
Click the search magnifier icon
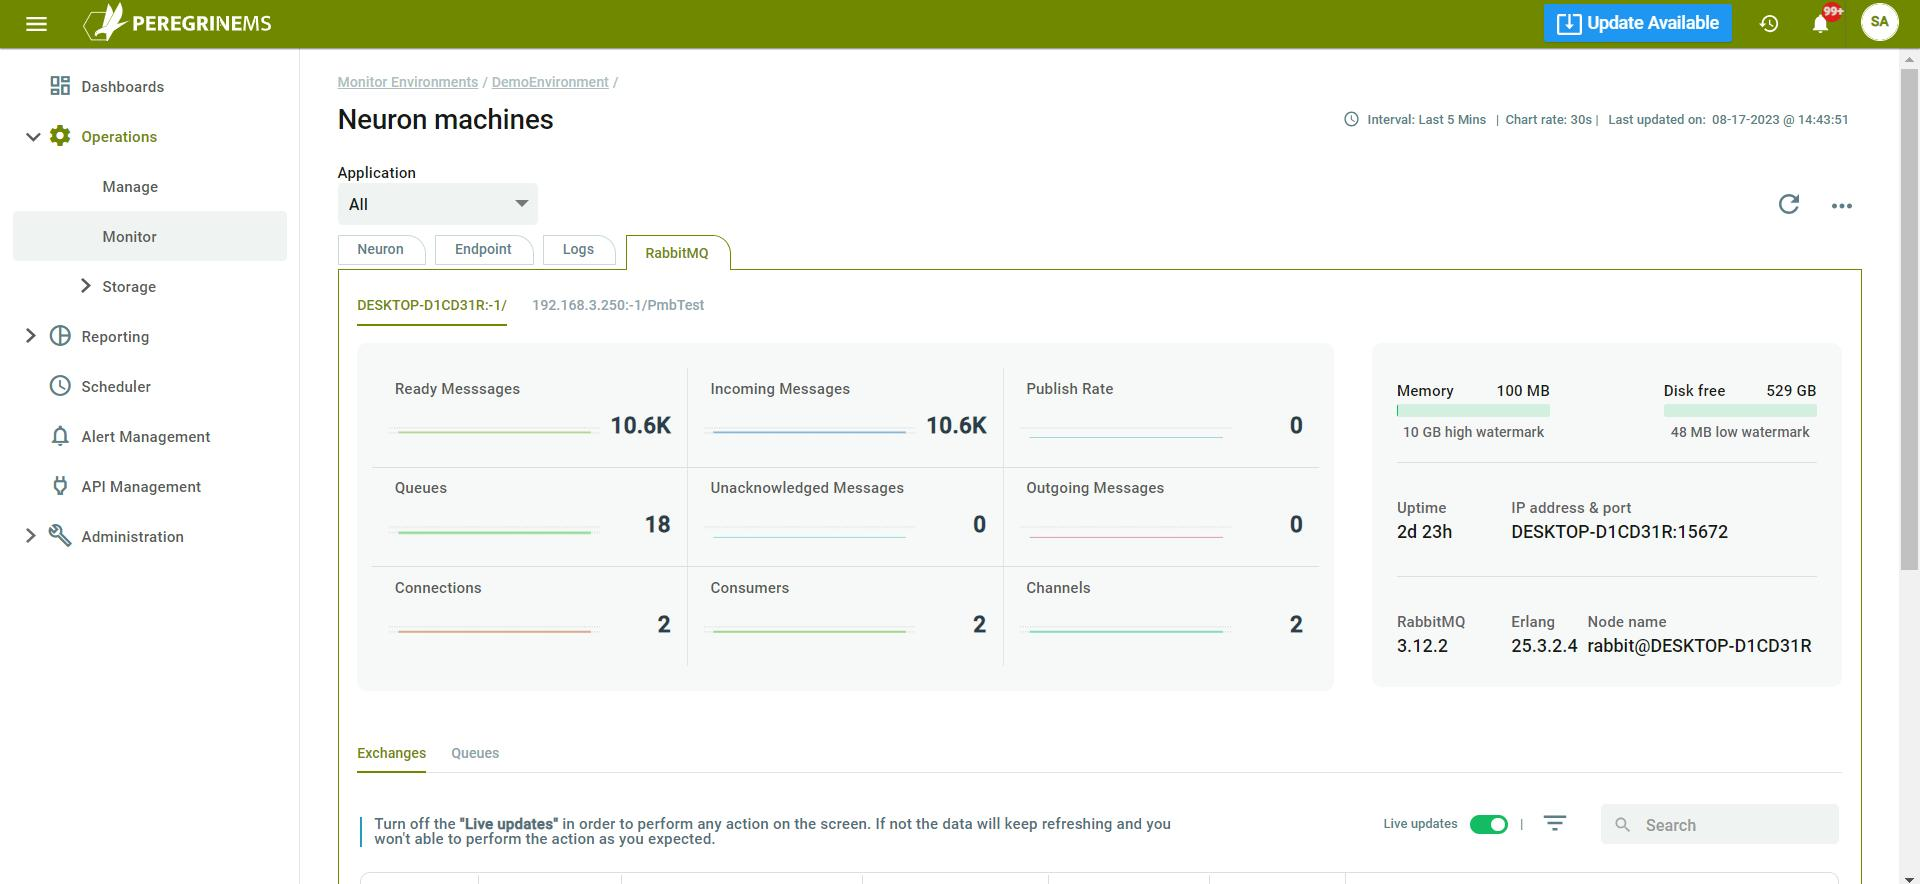[1623, 825]
